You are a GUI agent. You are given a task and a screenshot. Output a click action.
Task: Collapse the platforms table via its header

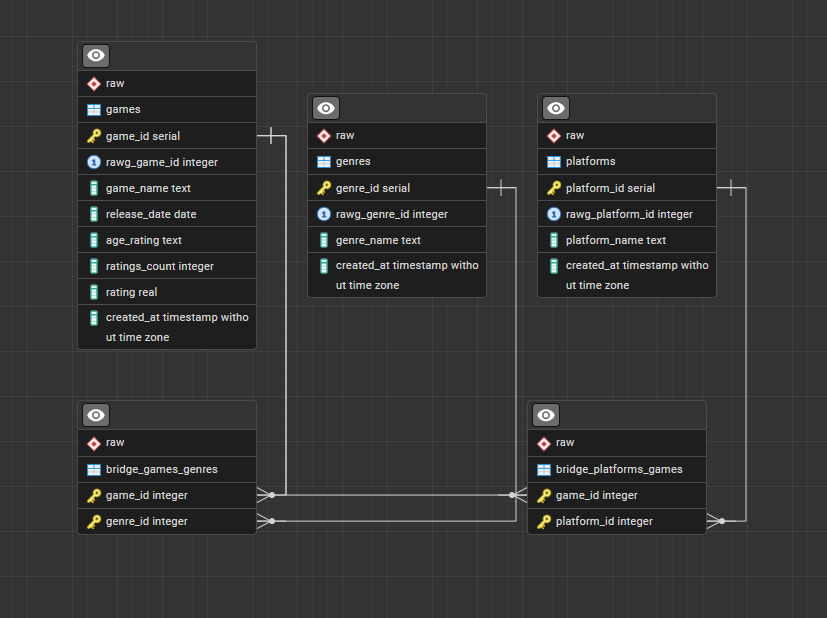555,107
